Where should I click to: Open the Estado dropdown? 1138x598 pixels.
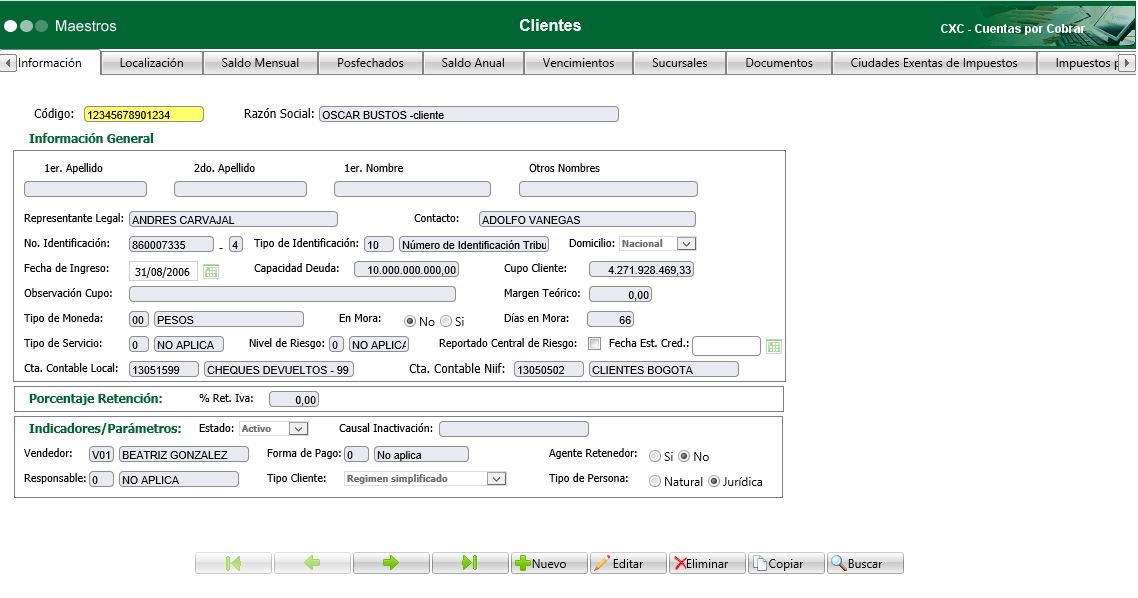click(297, 428)
